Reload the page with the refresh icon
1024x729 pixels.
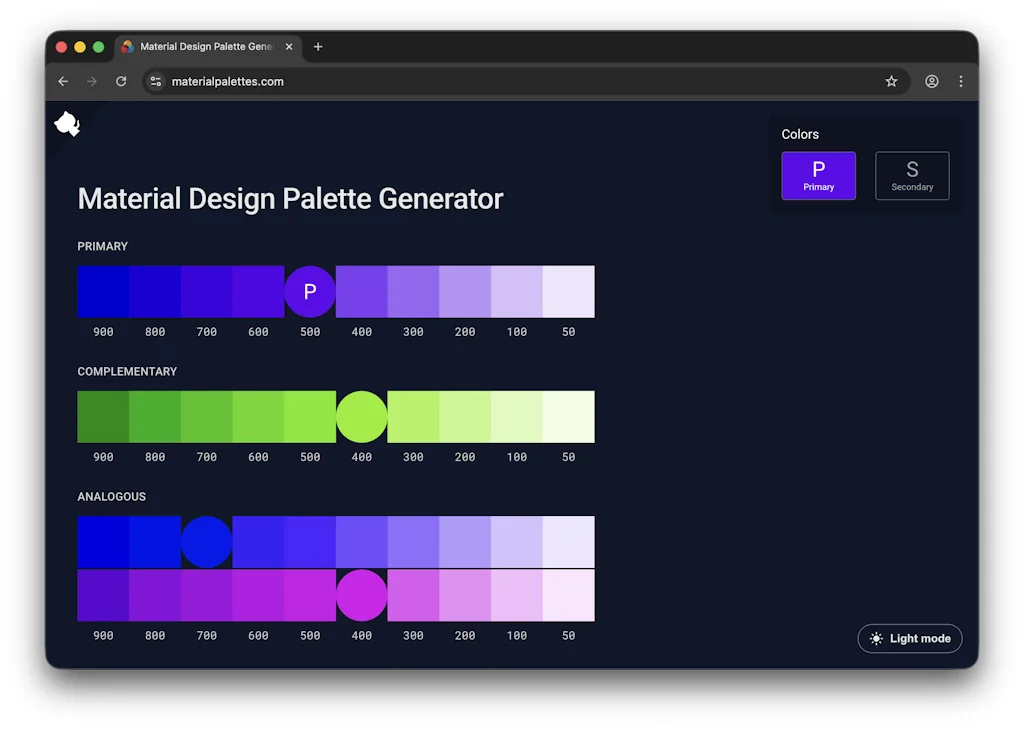click(x=121, y=81)
